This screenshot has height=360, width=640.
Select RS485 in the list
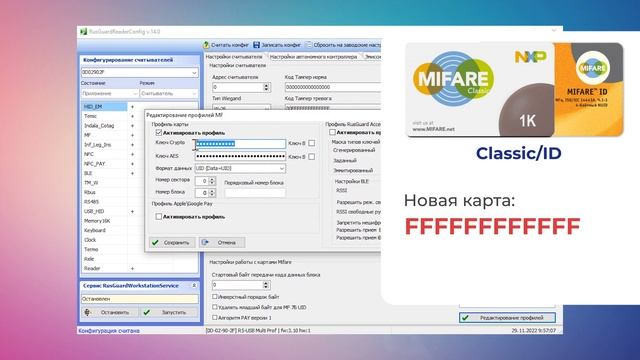(91, 202)
